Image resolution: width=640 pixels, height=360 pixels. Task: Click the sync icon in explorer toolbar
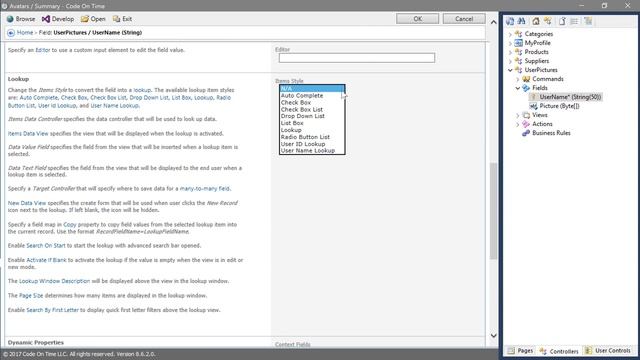(x=510, y=21)
